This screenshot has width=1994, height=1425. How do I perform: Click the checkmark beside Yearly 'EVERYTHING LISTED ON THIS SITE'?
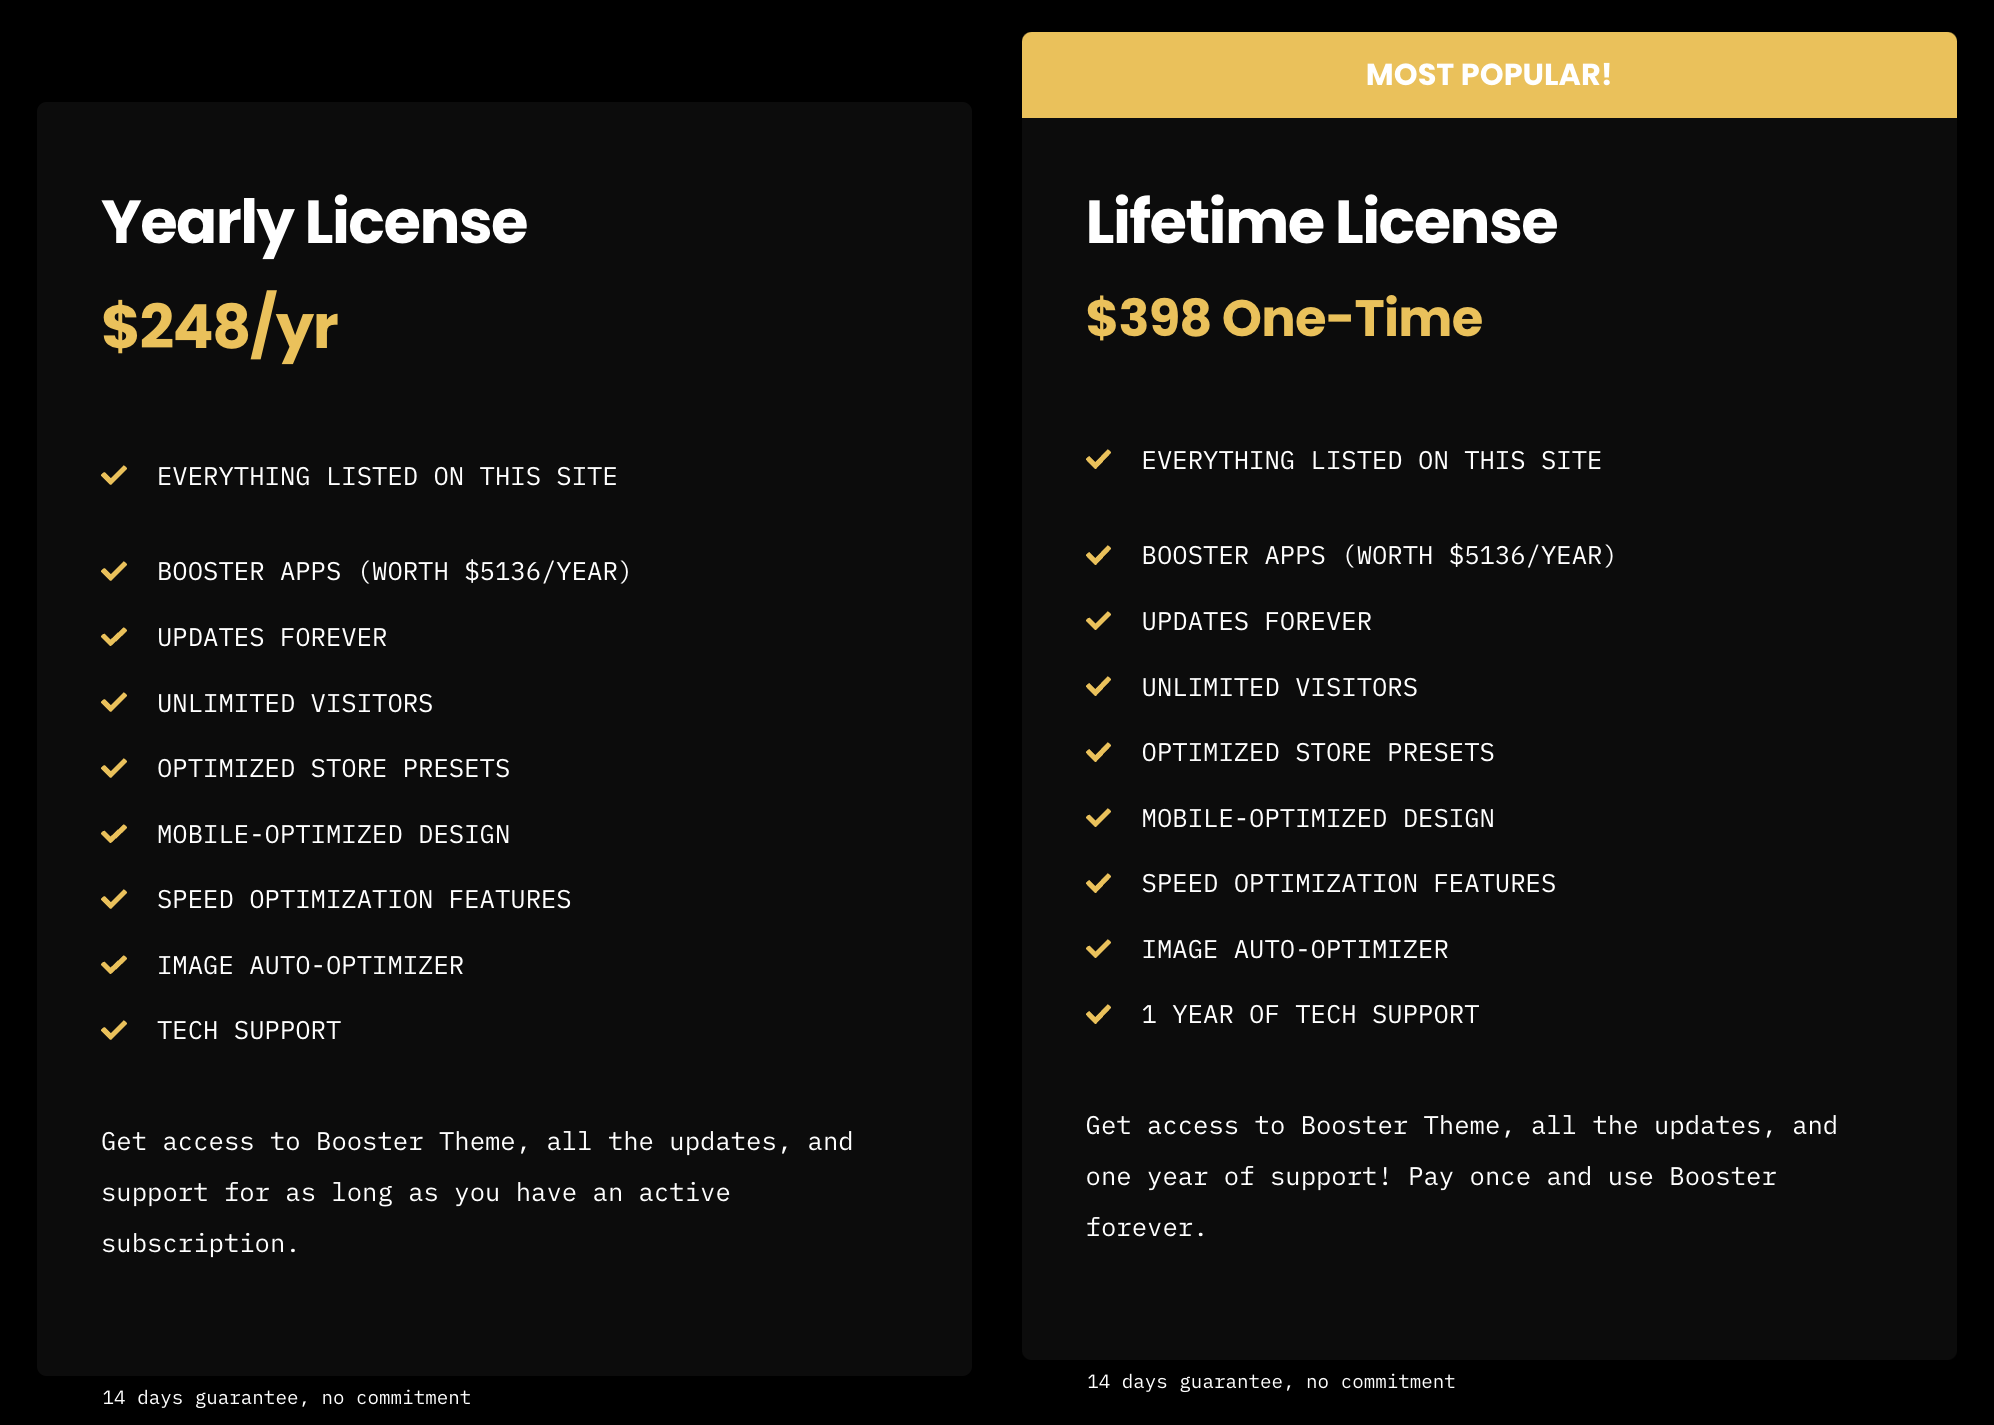[x=114, y=475]
